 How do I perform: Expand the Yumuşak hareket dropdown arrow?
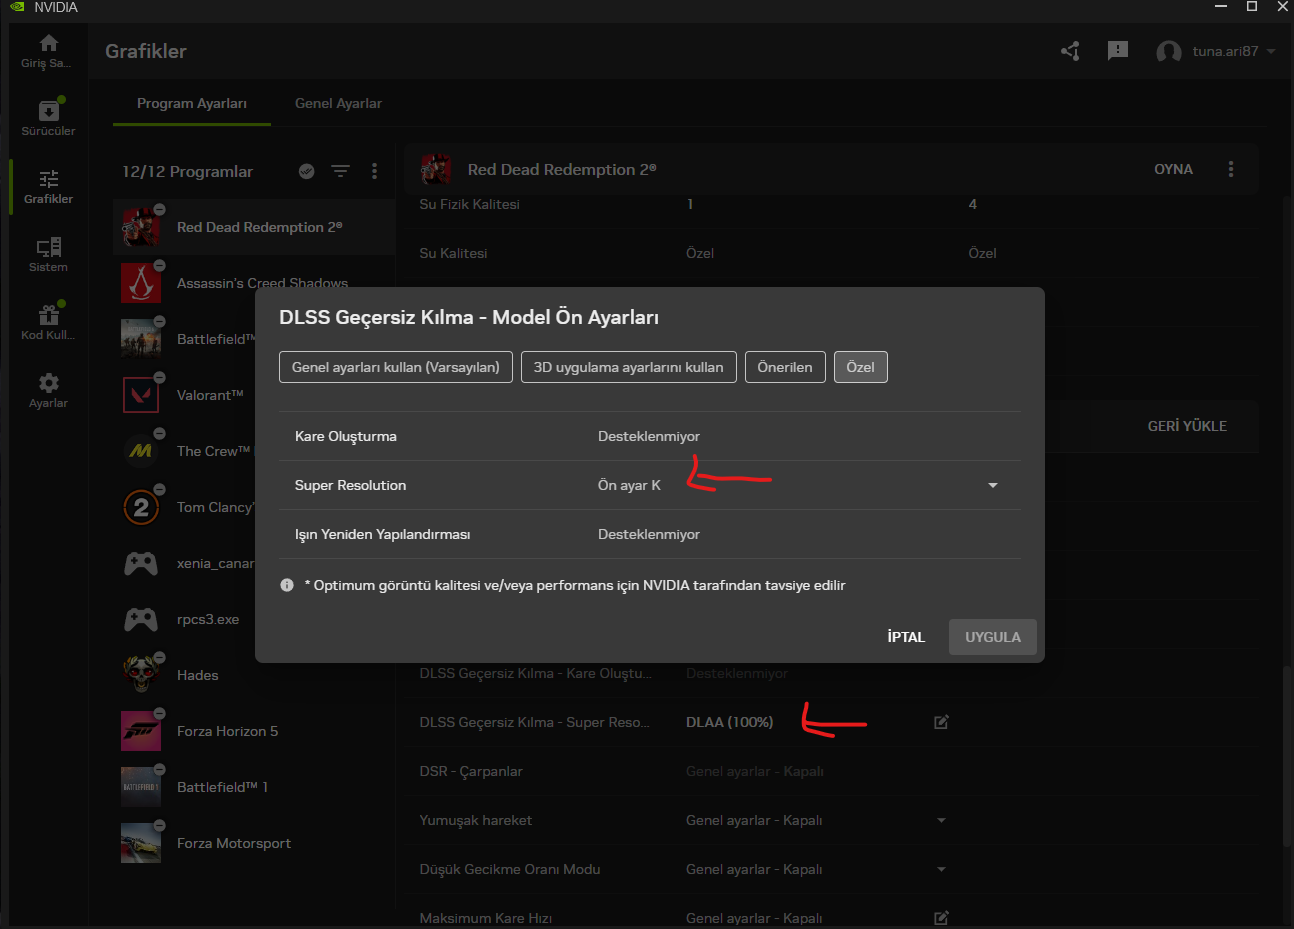pos(941,820)
